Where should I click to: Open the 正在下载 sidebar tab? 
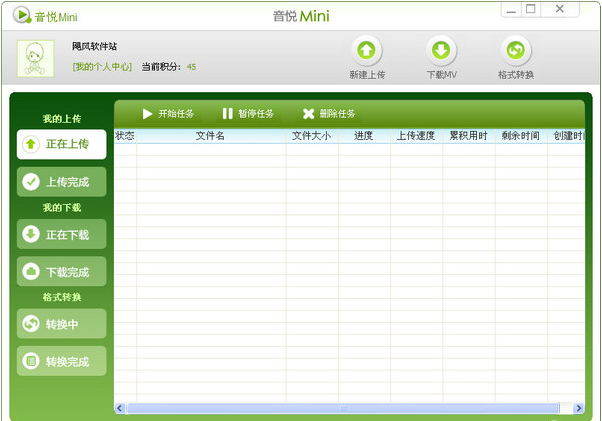[x=61, y=234]
